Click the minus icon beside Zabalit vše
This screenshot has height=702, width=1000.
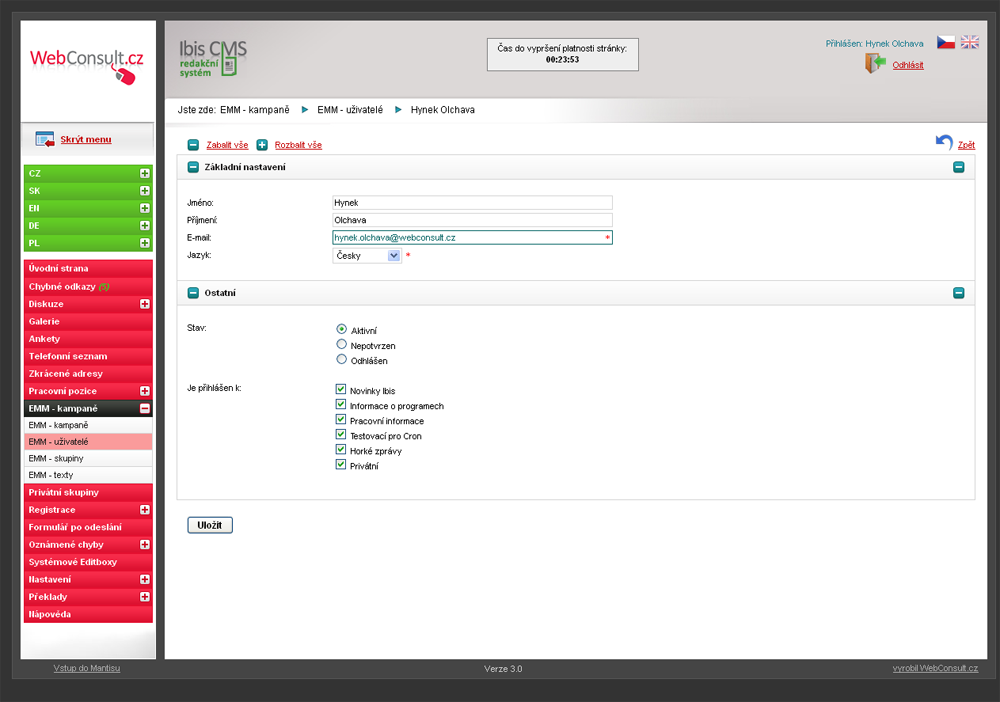pyautogui.click(x=193, y=145)
